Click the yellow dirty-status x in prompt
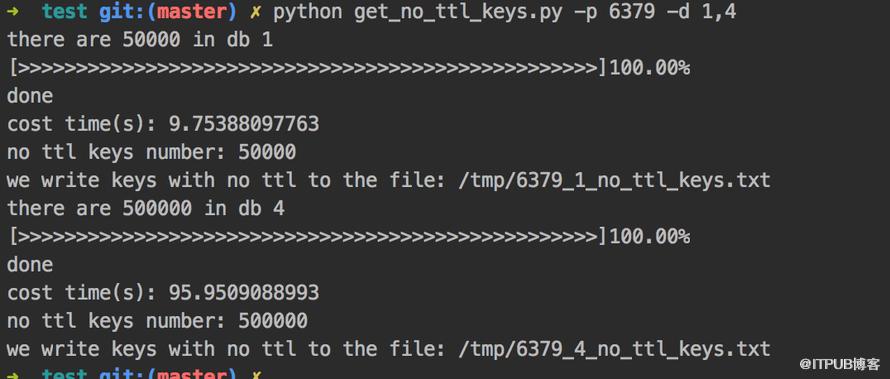Image resolution: width=890 pixels, height=379 pixels. [255, 12]
